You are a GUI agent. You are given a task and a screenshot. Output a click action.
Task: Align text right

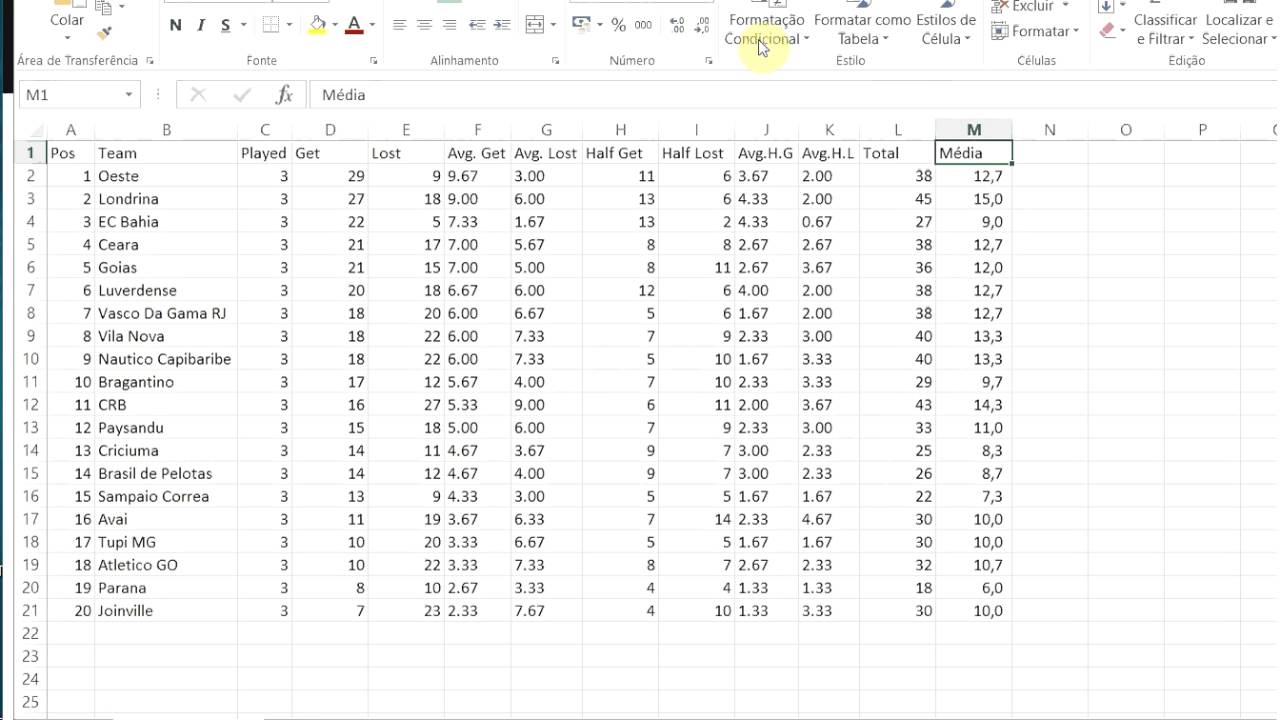click(x=449, y=25)
